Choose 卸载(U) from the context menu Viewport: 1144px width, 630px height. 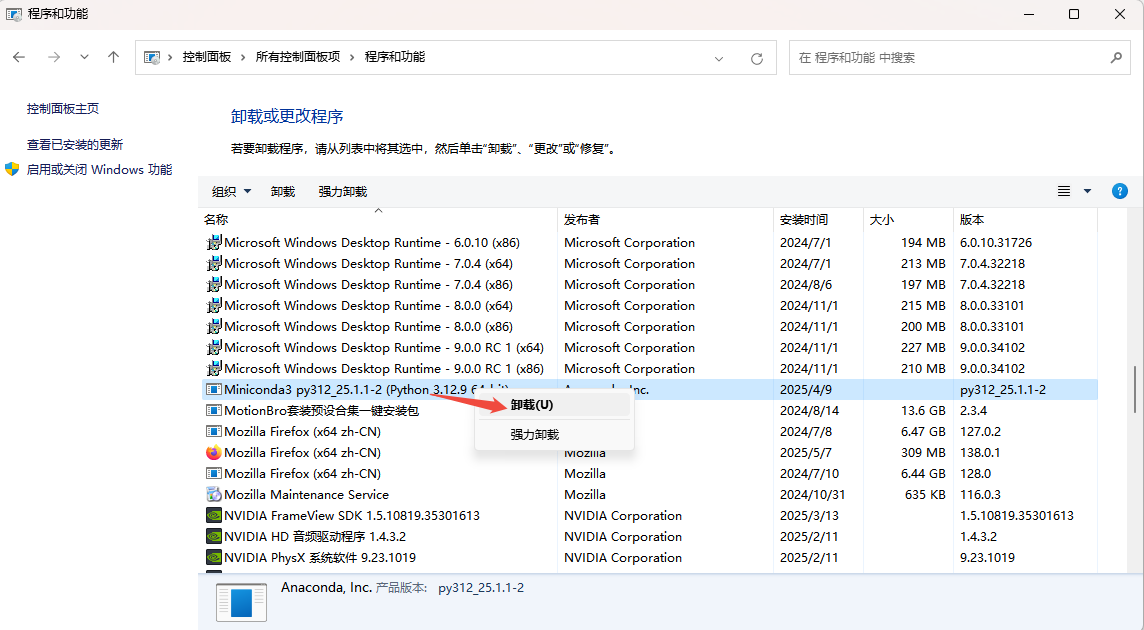[x=554, y=405]
